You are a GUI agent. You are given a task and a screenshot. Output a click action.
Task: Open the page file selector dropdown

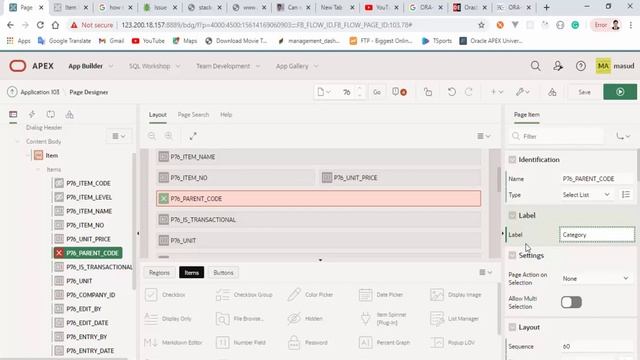[x=324, y=92]
